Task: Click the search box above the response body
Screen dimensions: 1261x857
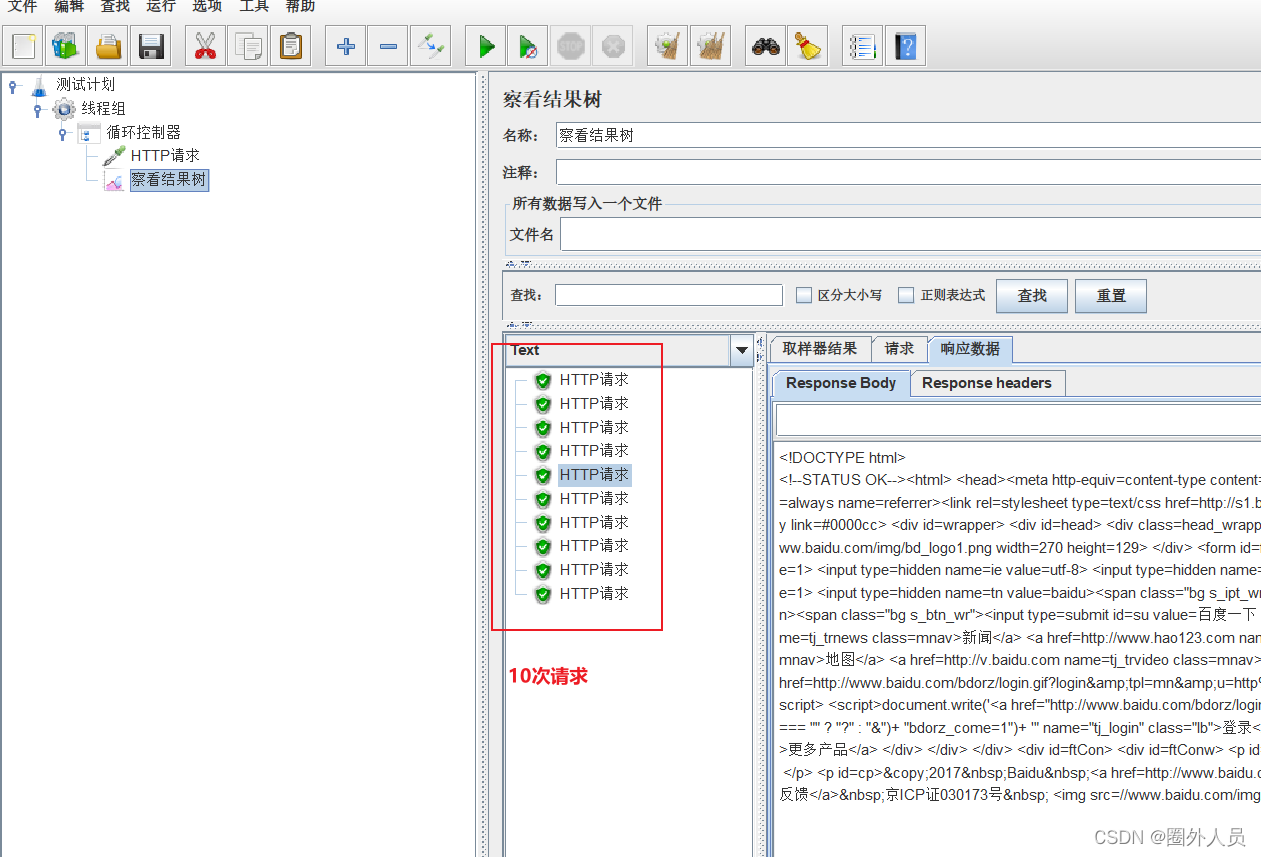Action: pyautogui.click(x=1018, y=419)
